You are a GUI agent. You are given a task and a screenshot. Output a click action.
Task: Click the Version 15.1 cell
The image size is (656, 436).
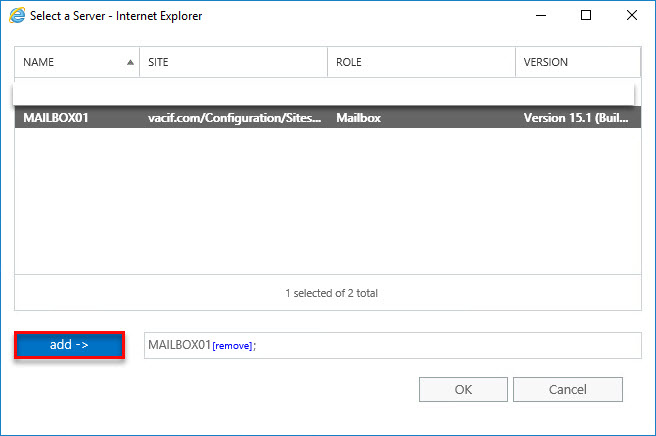[x=576, y=118]
